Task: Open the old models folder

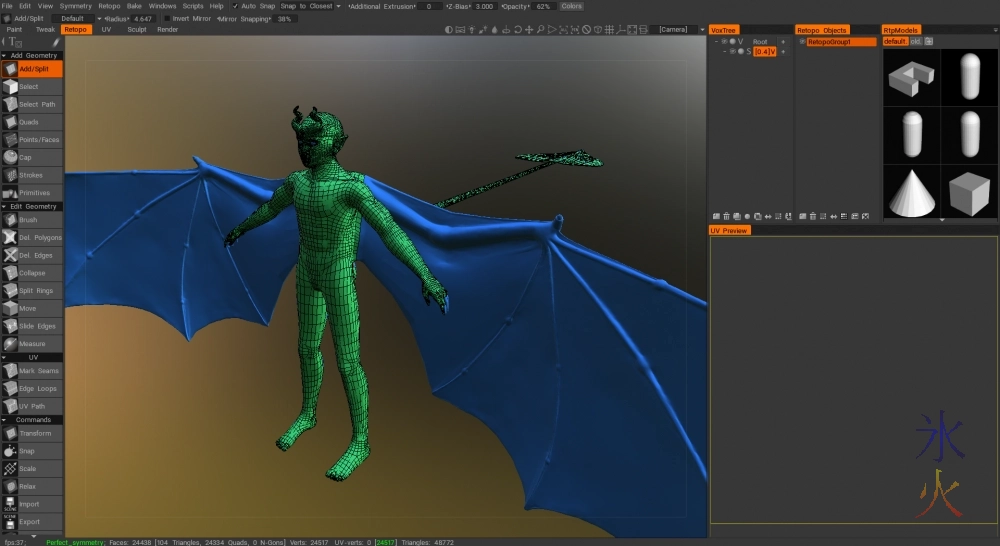Action: tap(915, 42)
